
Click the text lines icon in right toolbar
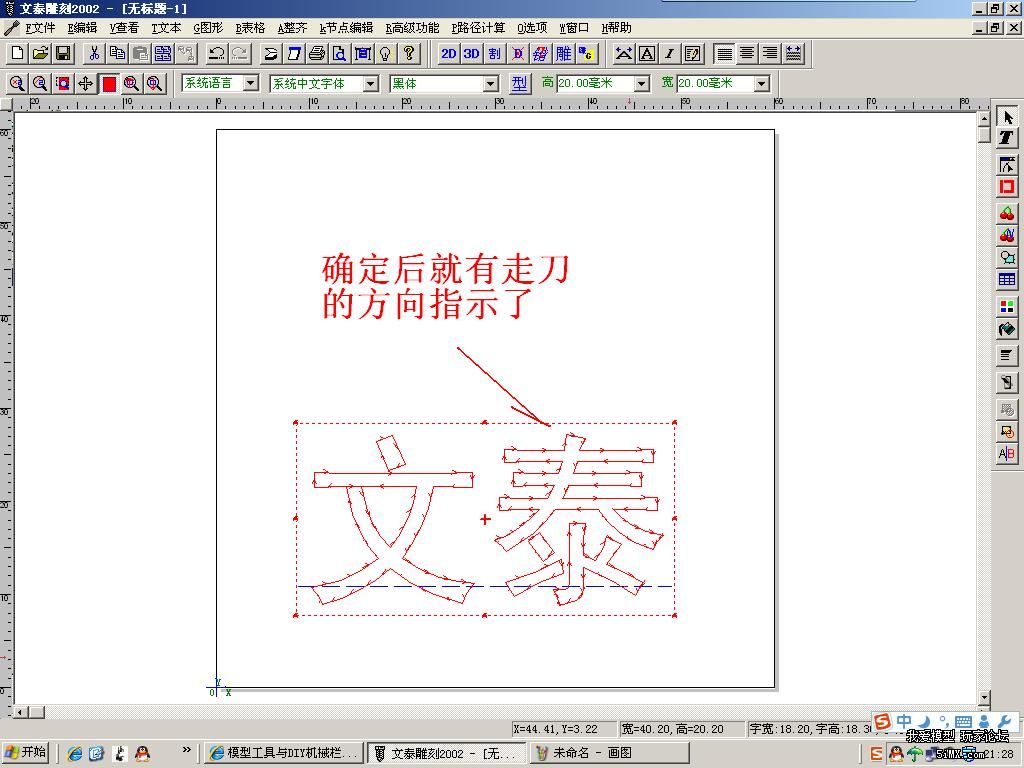[x=1007, y=356]
